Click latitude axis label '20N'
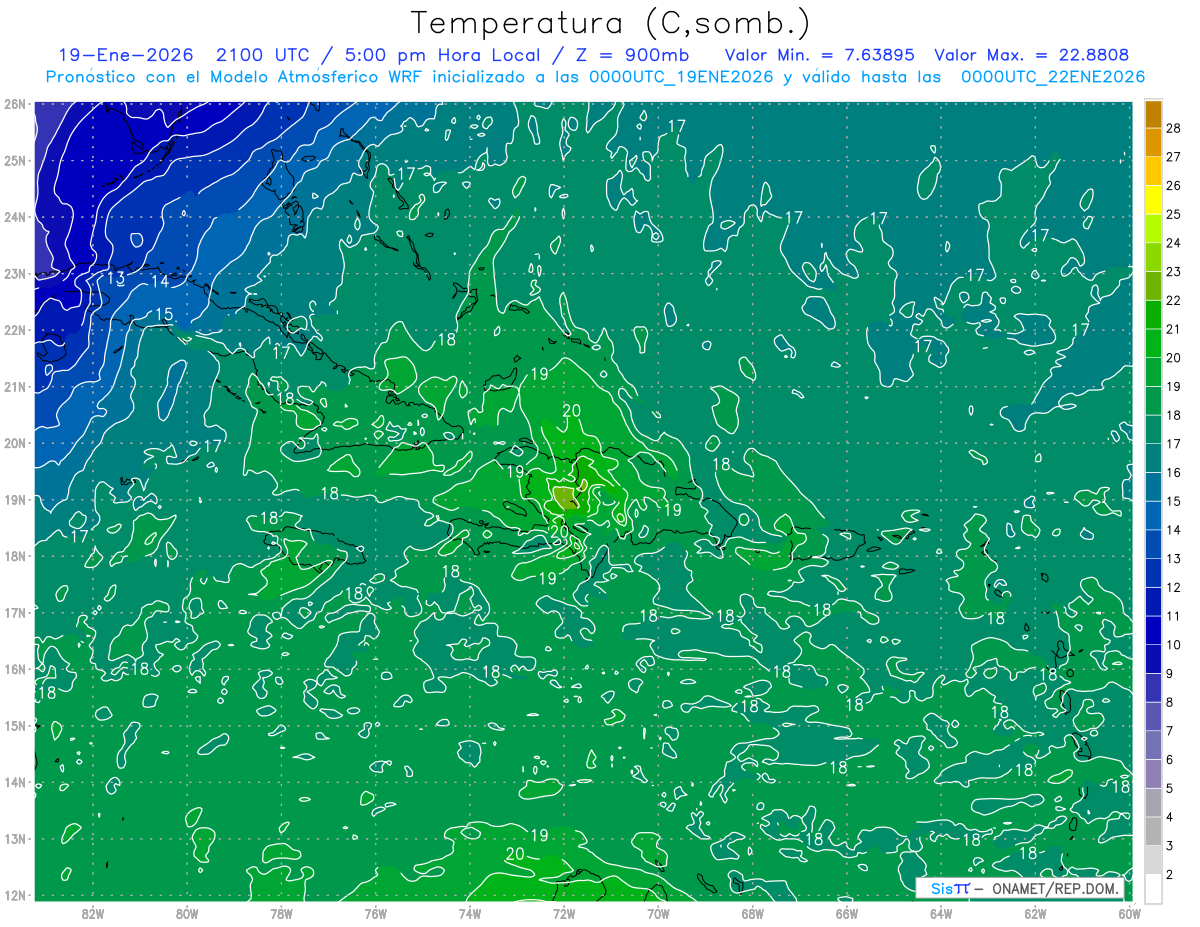The height and width of the screenshot is (927, 1200). [x=15, y=443]
